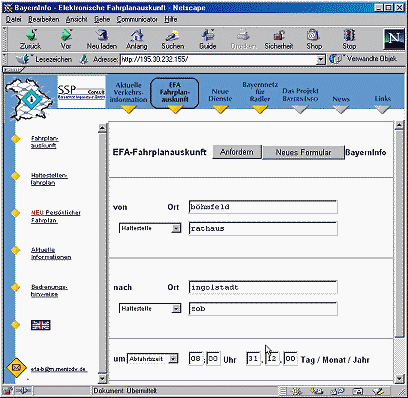408x398 pixels.
Task: Open the Aktuelle Informationen sidebar link
Action: [x=51, y=253]
